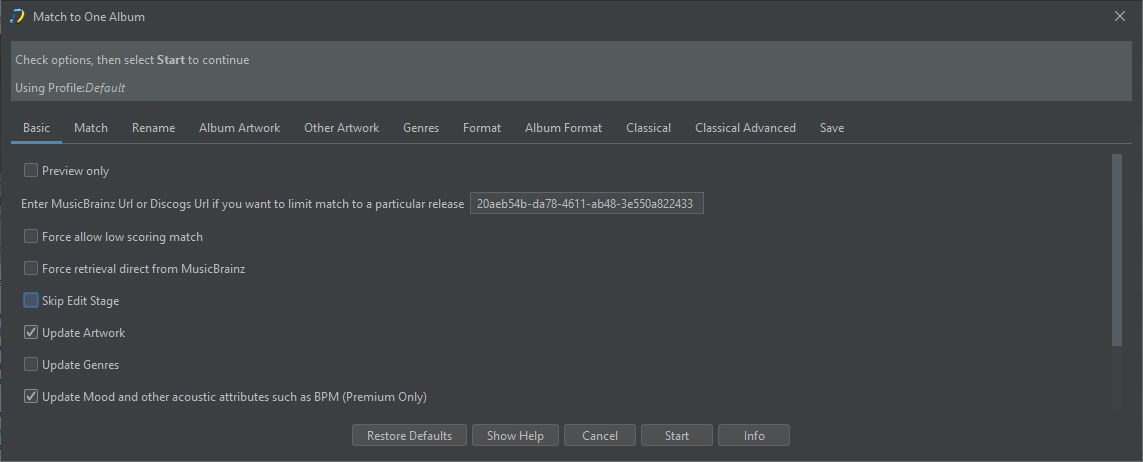Image resolution: width=1143 pixels, height=462 pixels.
Task: Switch to the Match tab
Action: (x=91, y=128)
